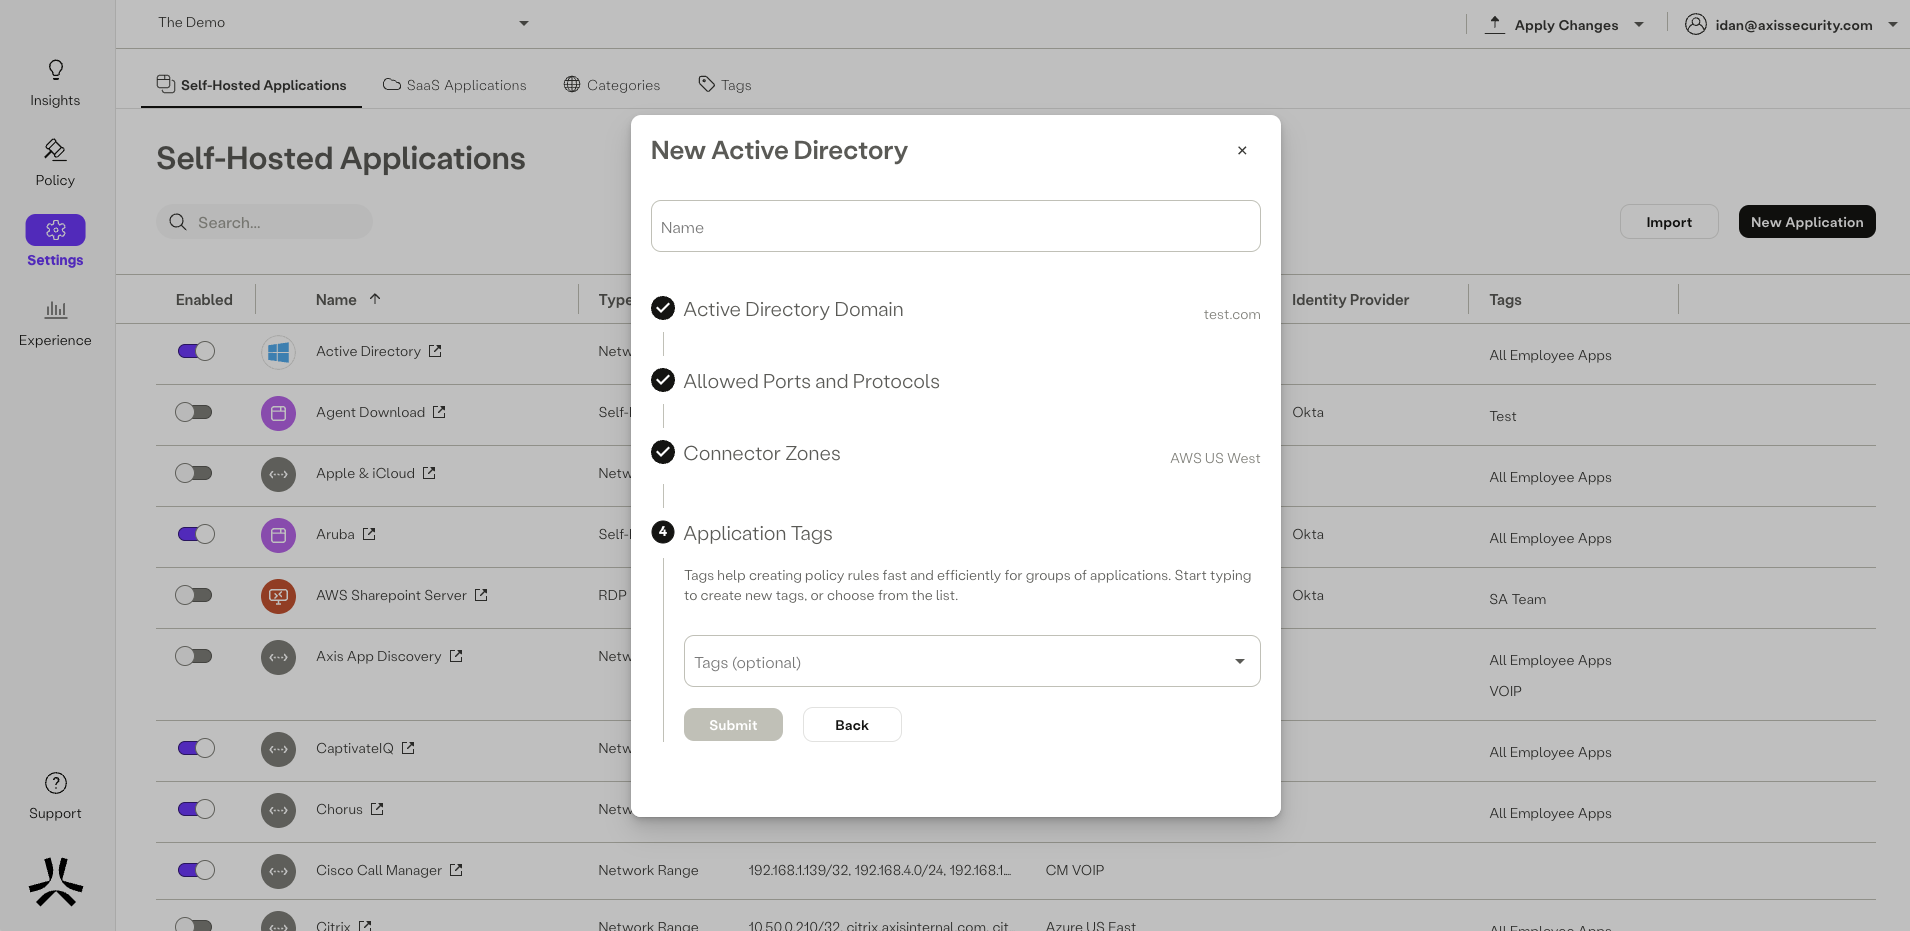The image size is (1910, 931).
Task: Click the New Application button
Action: pos(1807,222)
